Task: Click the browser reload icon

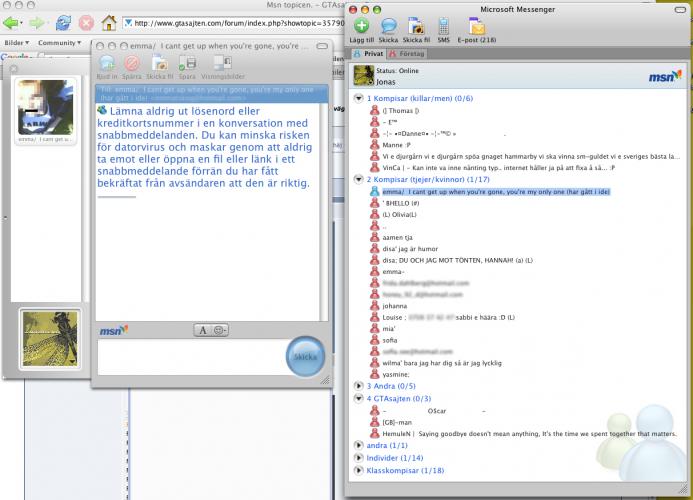Action: point(63,22)
